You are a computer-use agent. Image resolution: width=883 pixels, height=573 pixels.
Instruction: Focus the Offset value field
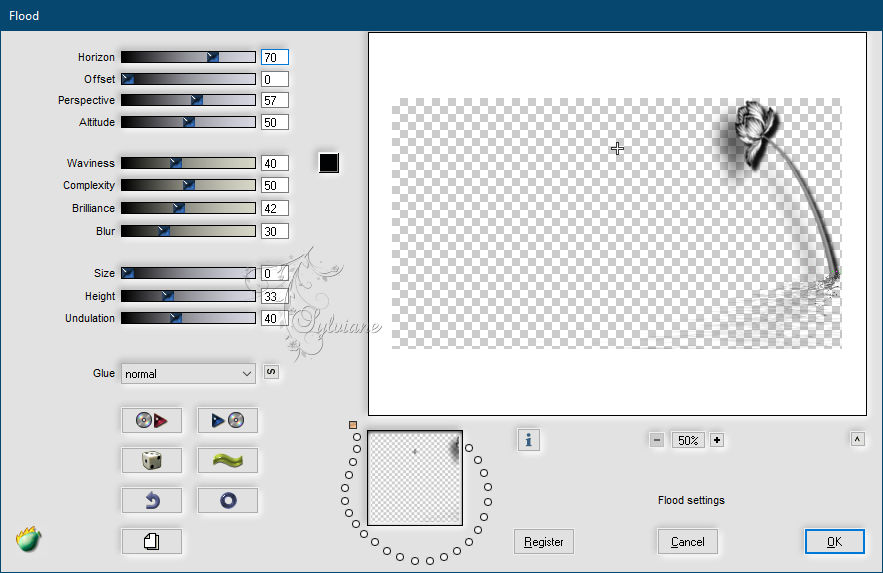tap(275, 79)
